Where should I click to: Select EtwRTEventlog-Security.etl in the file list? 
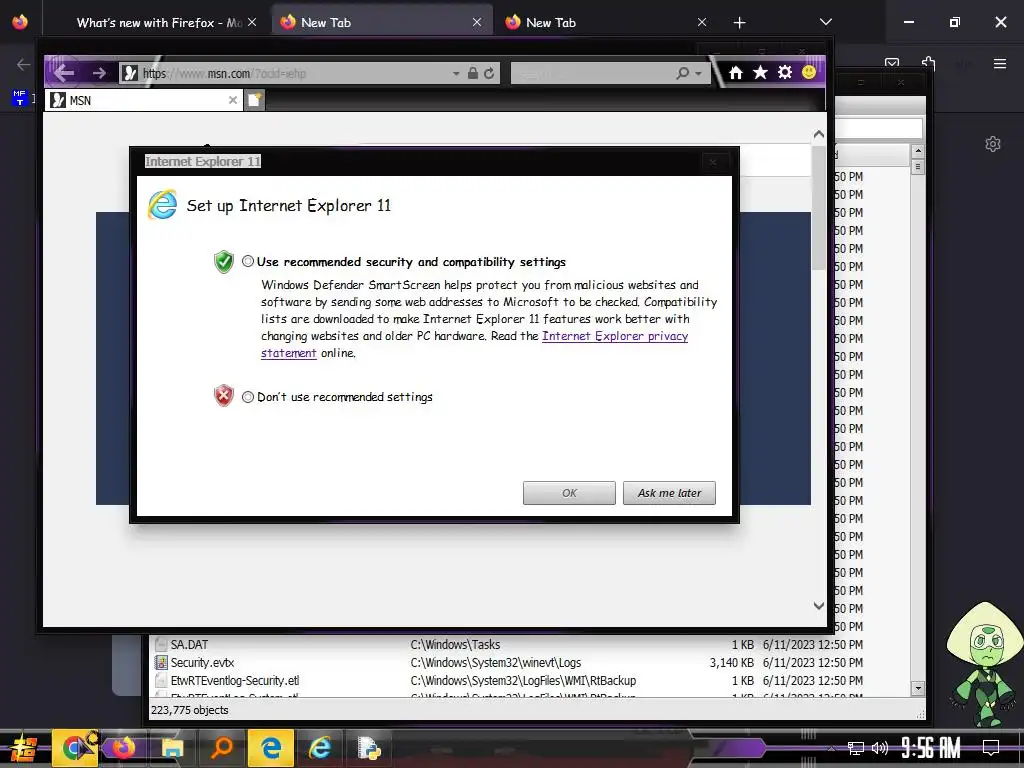coord(235,680)
